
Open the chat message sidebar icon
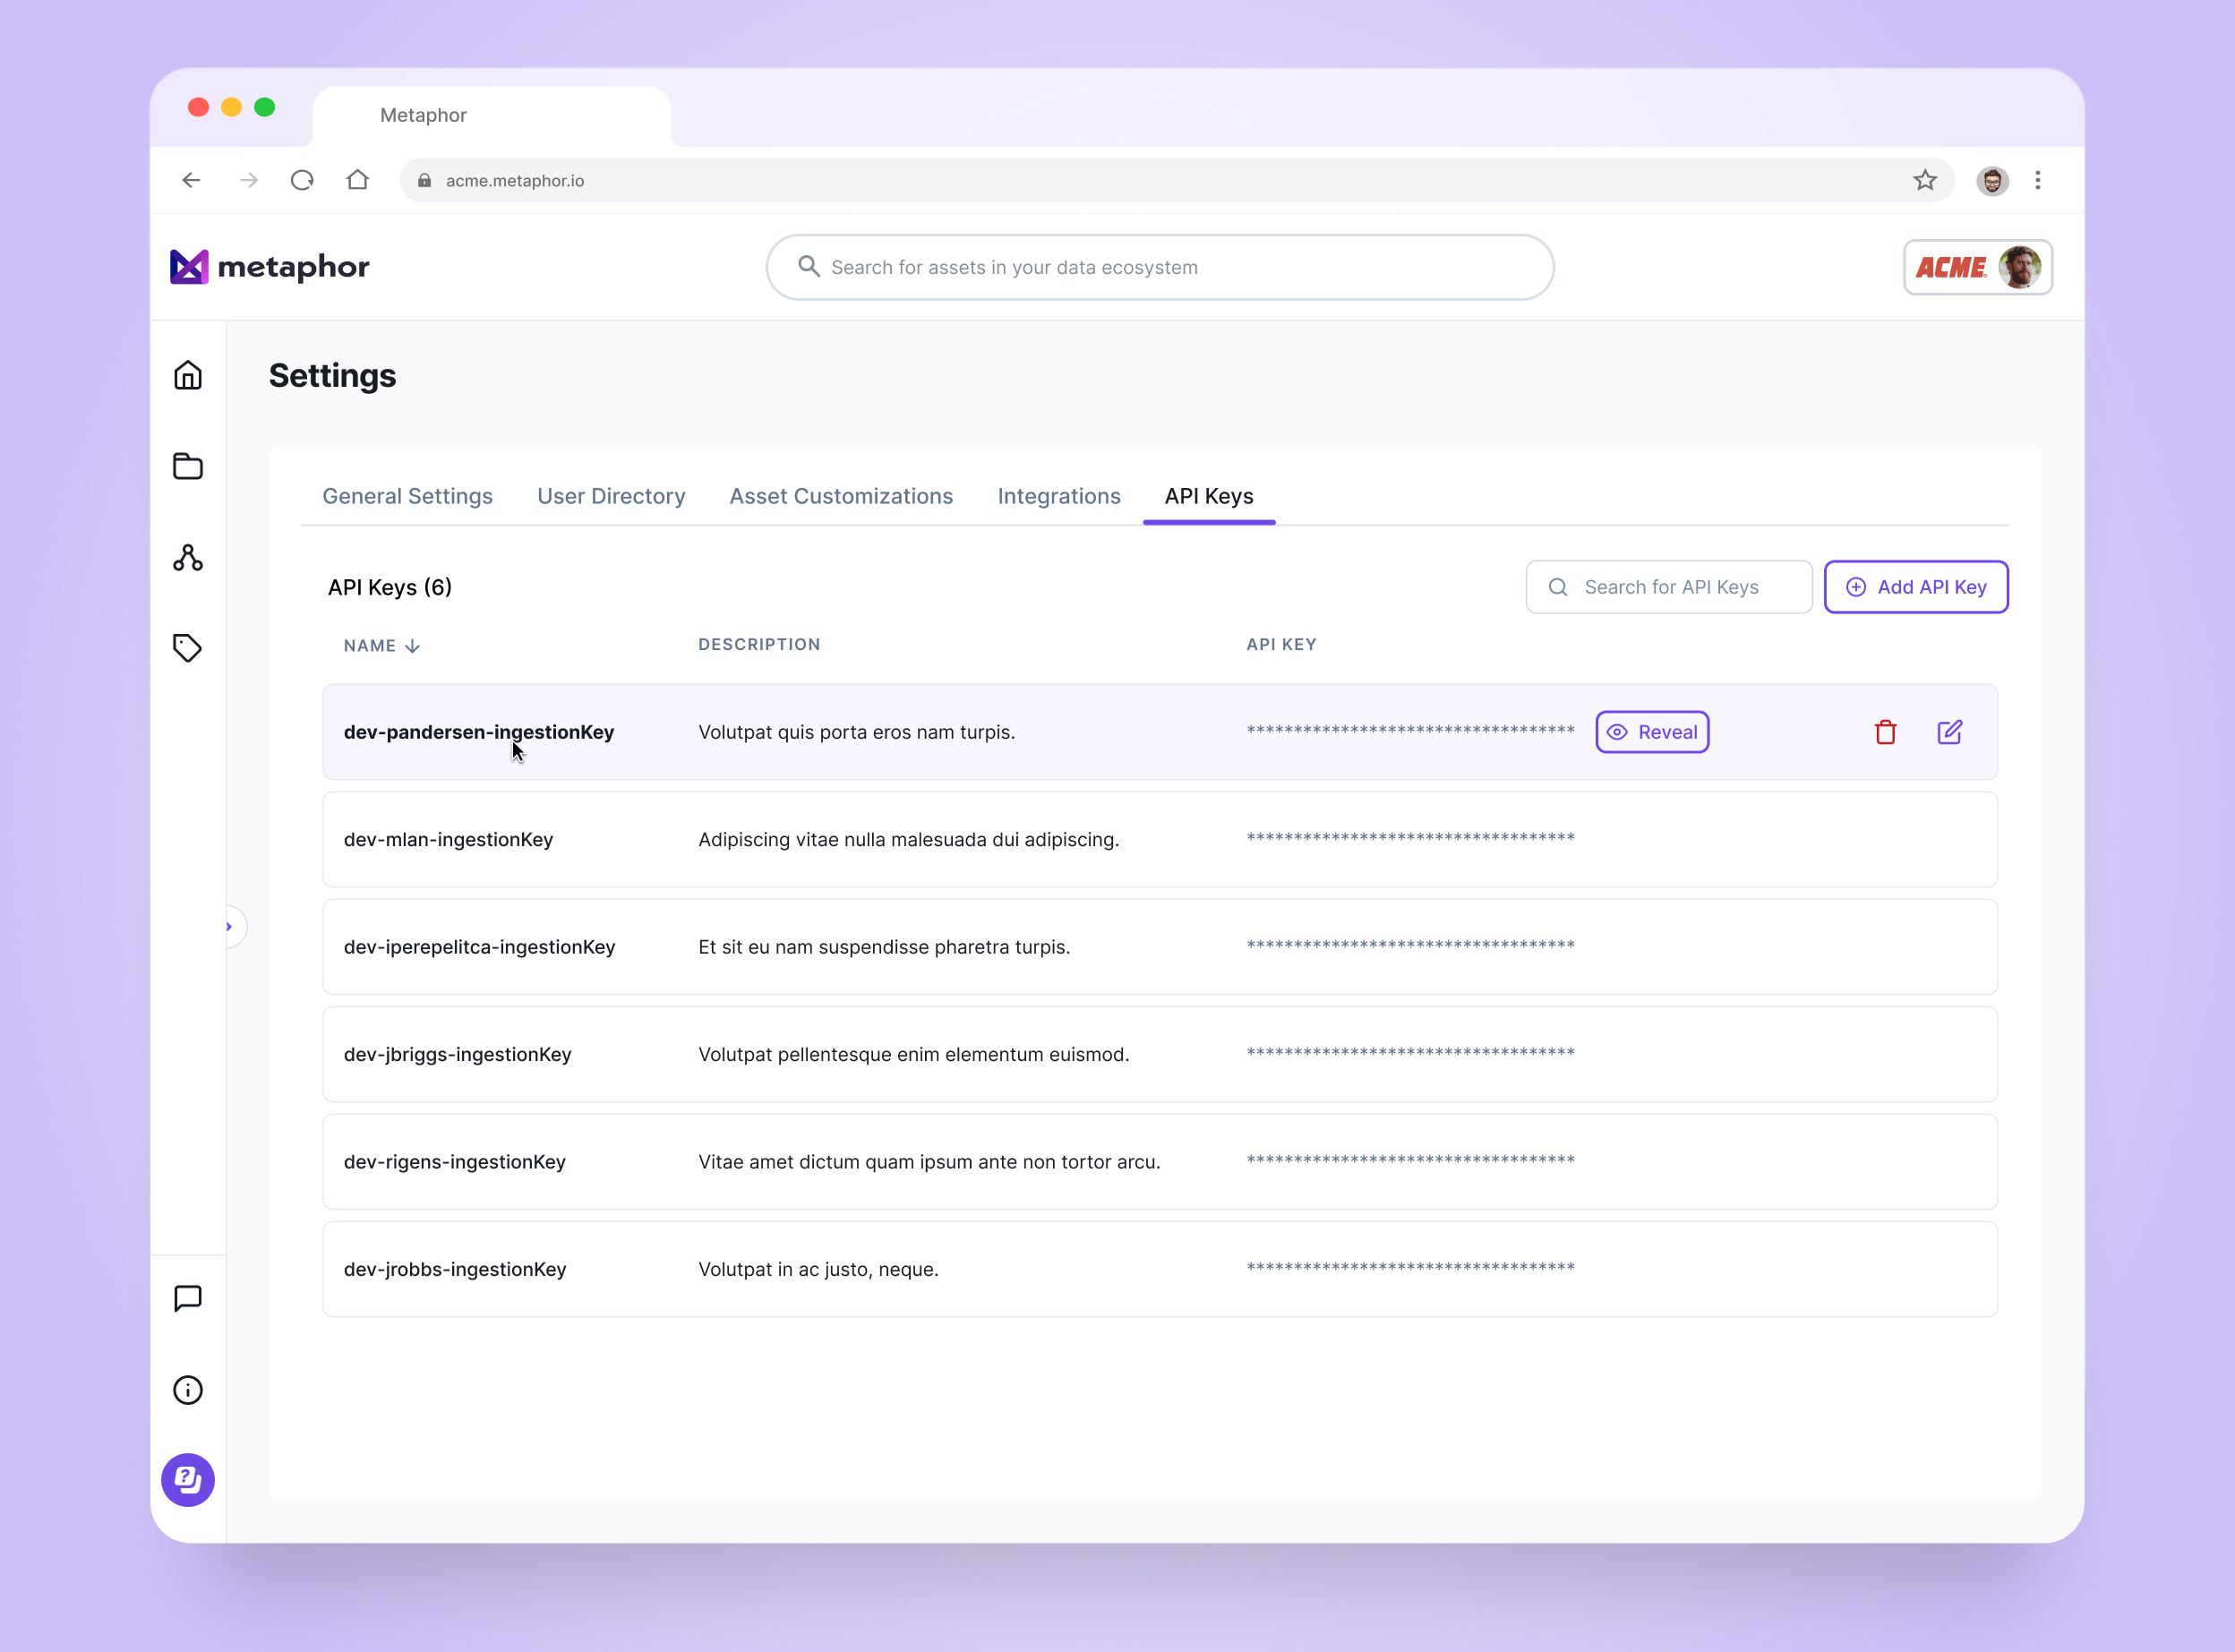[188, 1298]
